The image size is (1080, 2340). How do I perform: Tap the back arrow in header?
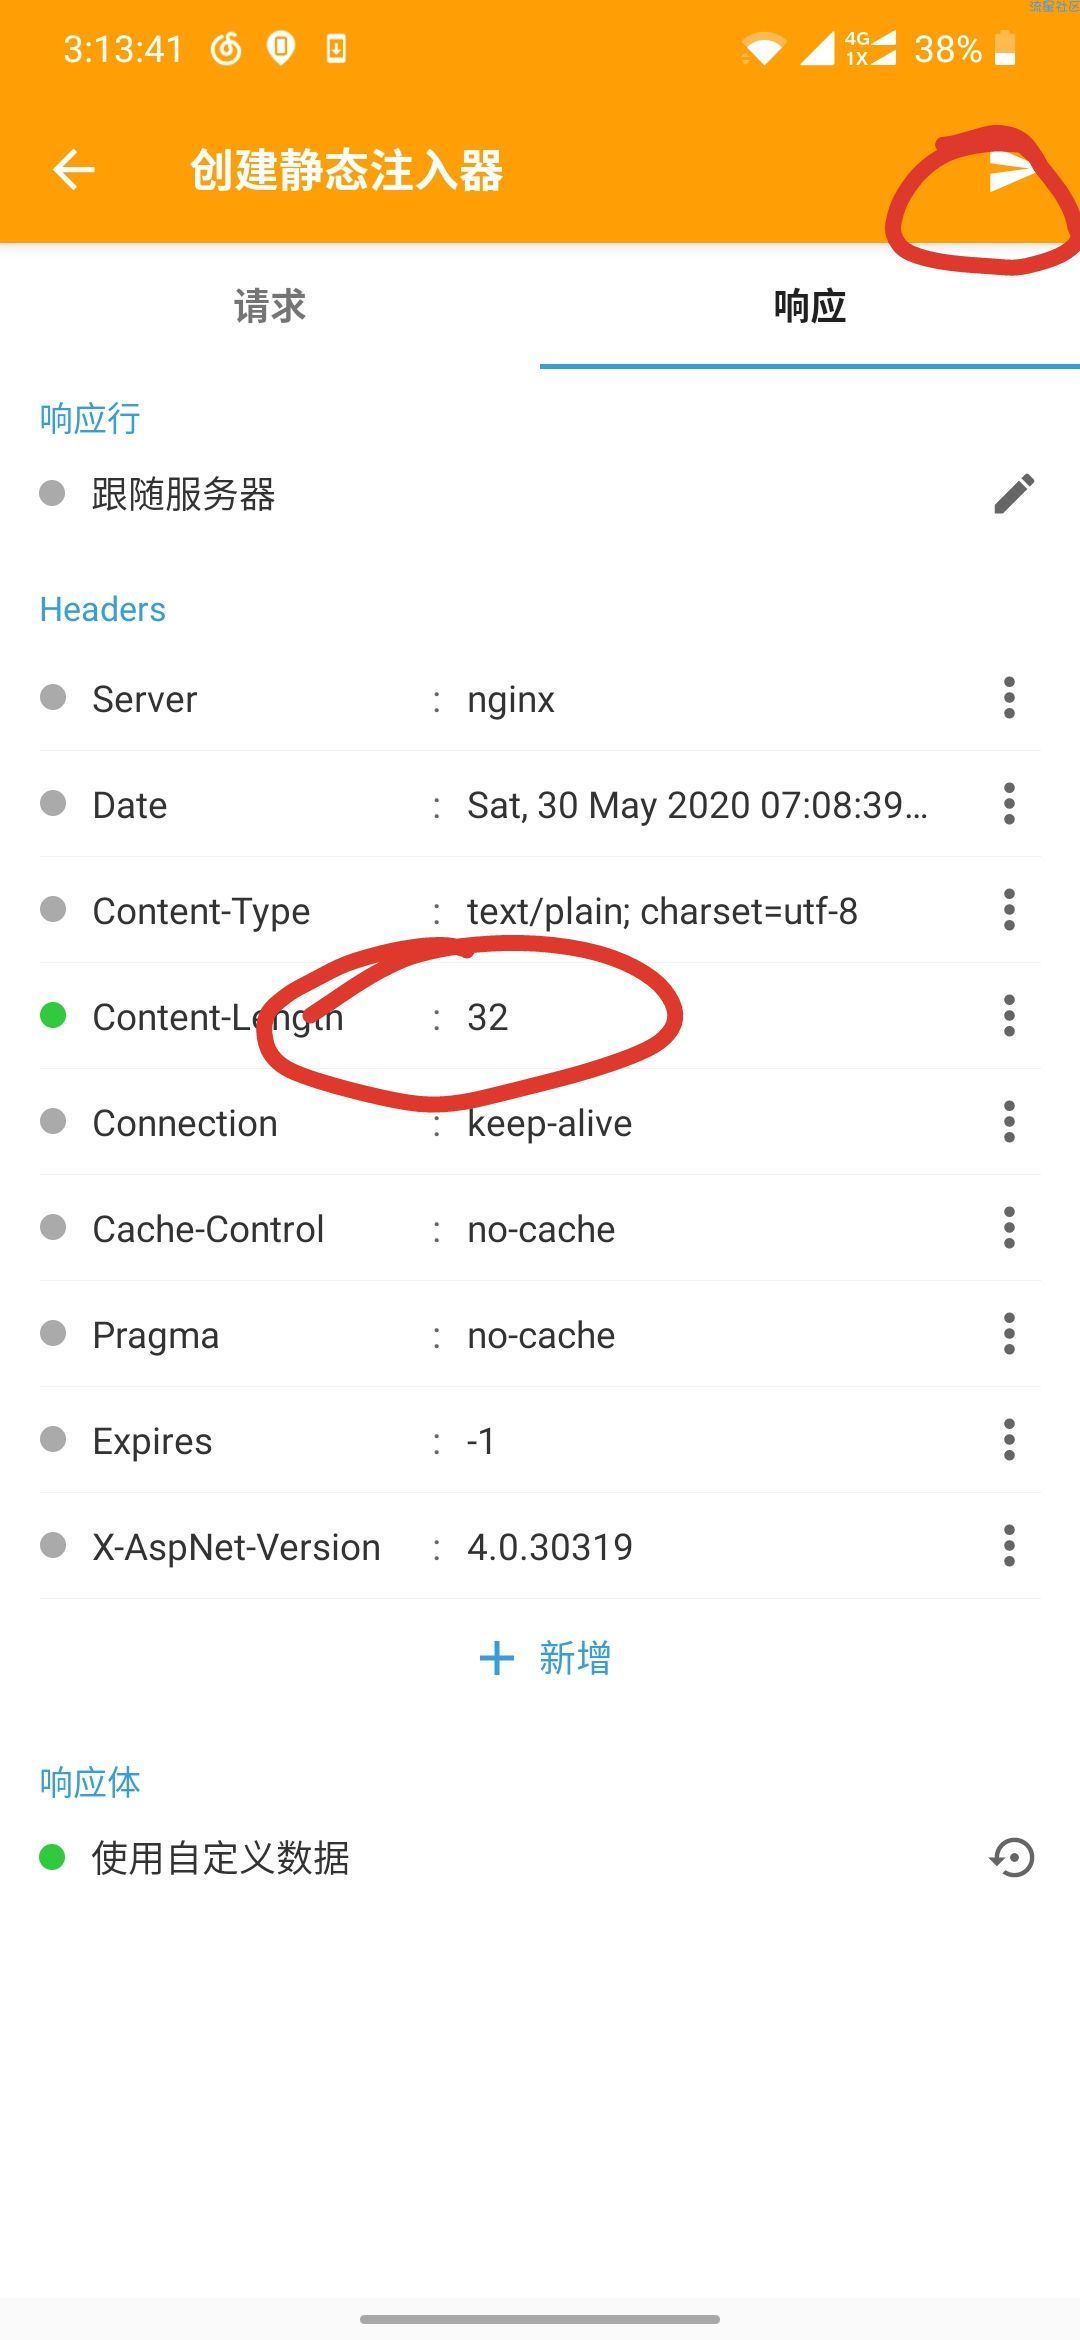(x=74, y=170)
